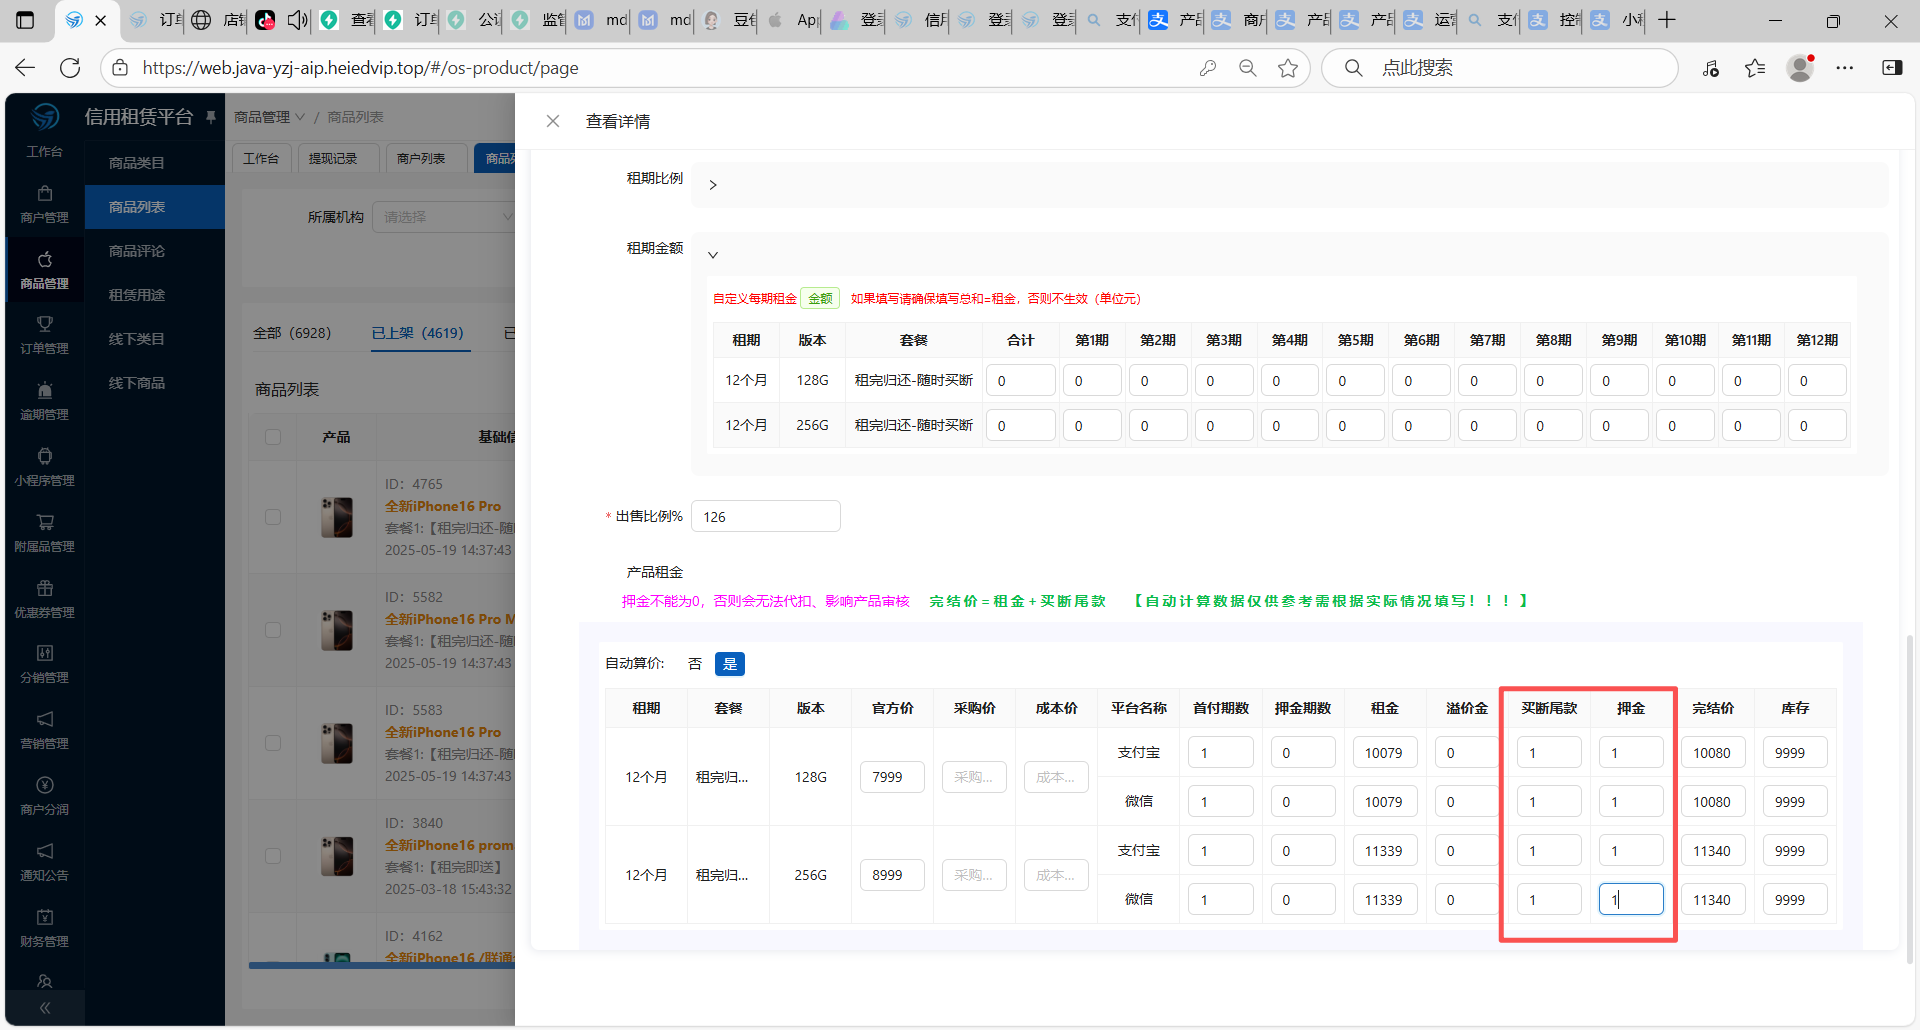Open the 商品管理 breadcrumb dropdown

pyautogui.click(x=269, y=117)
